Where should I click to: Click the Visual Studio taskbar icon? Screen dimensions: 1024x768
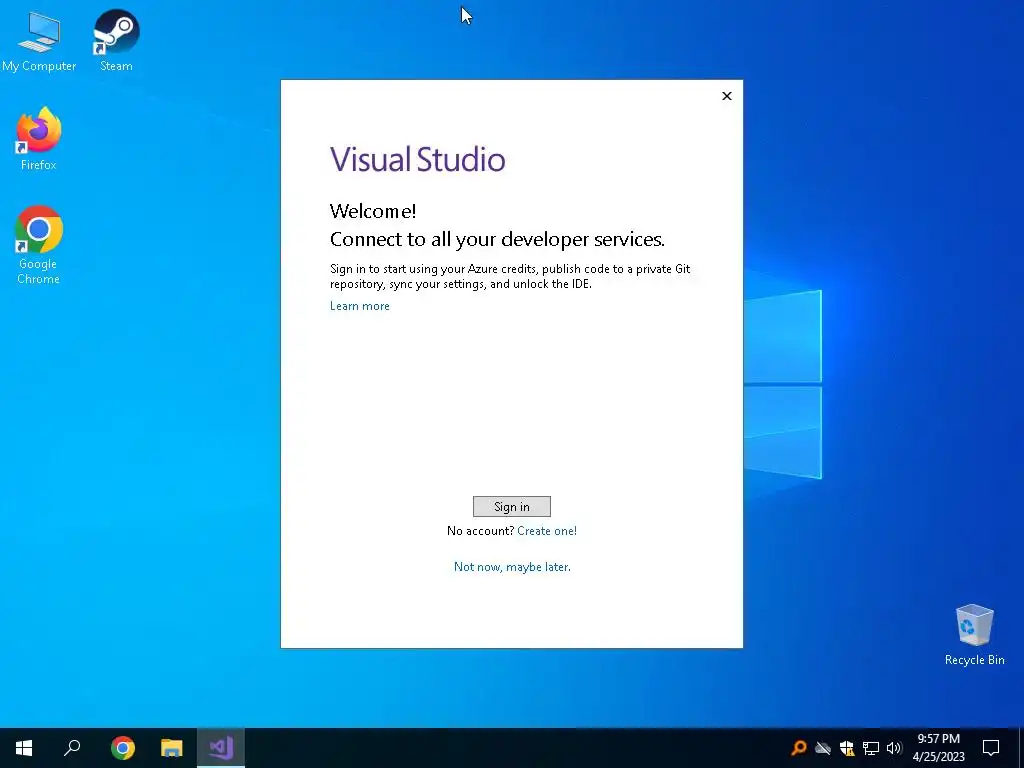(221, 748)
